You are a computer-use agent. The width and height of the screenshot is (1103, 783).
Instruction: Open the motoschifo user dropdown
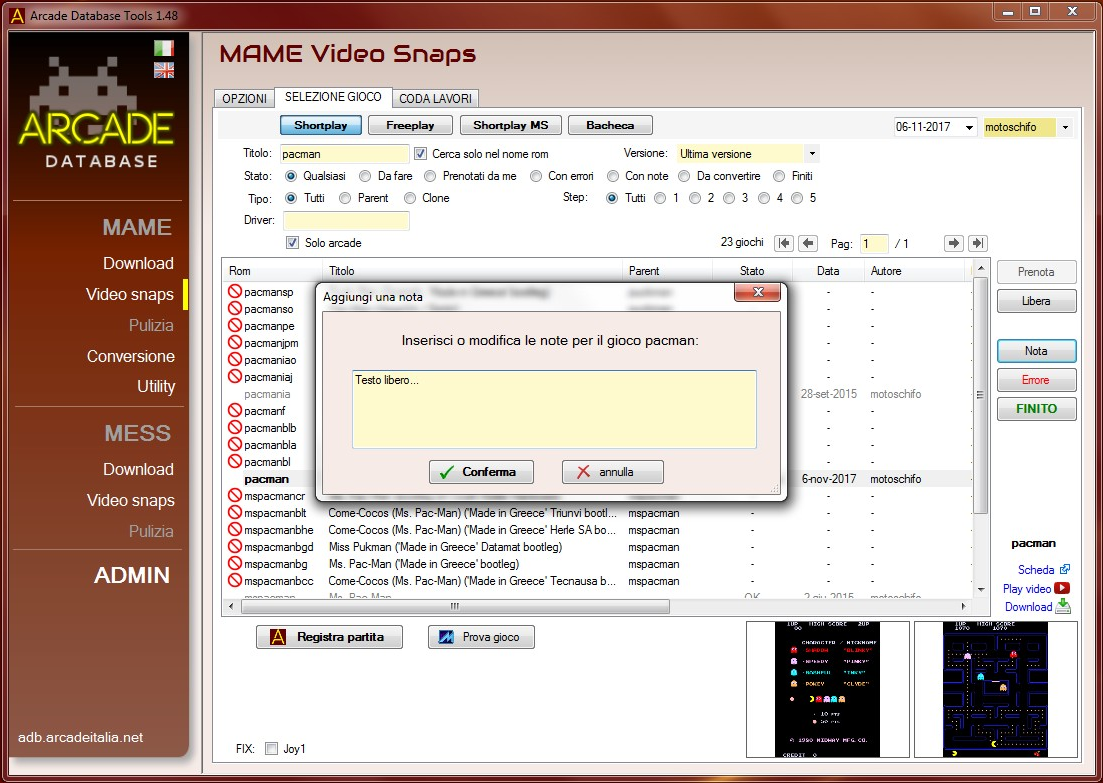click(1065, 127)
